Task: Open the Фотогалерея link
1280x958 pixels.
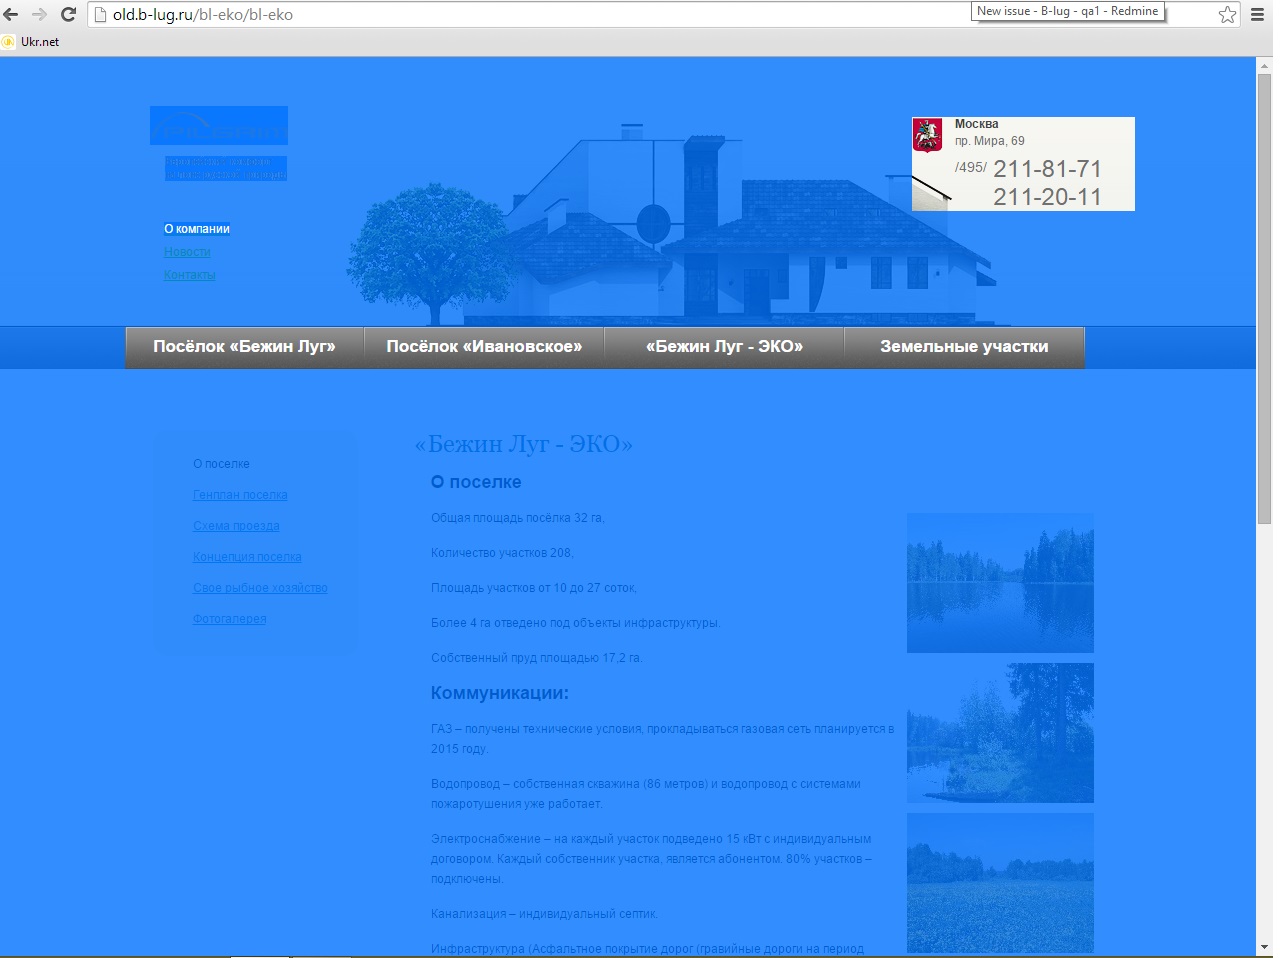Action: [229, 619]
